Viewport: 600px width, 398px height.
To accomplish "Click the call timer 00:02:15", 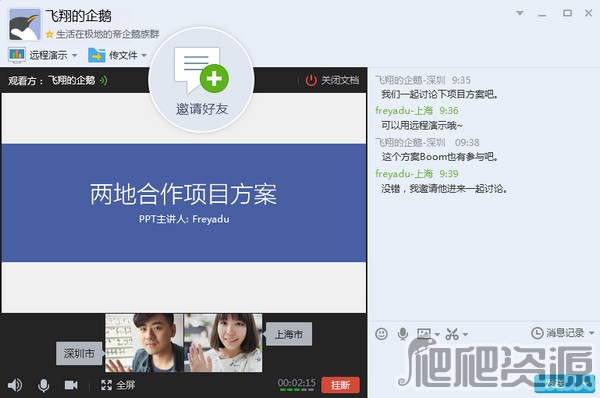I will [297, 383].
